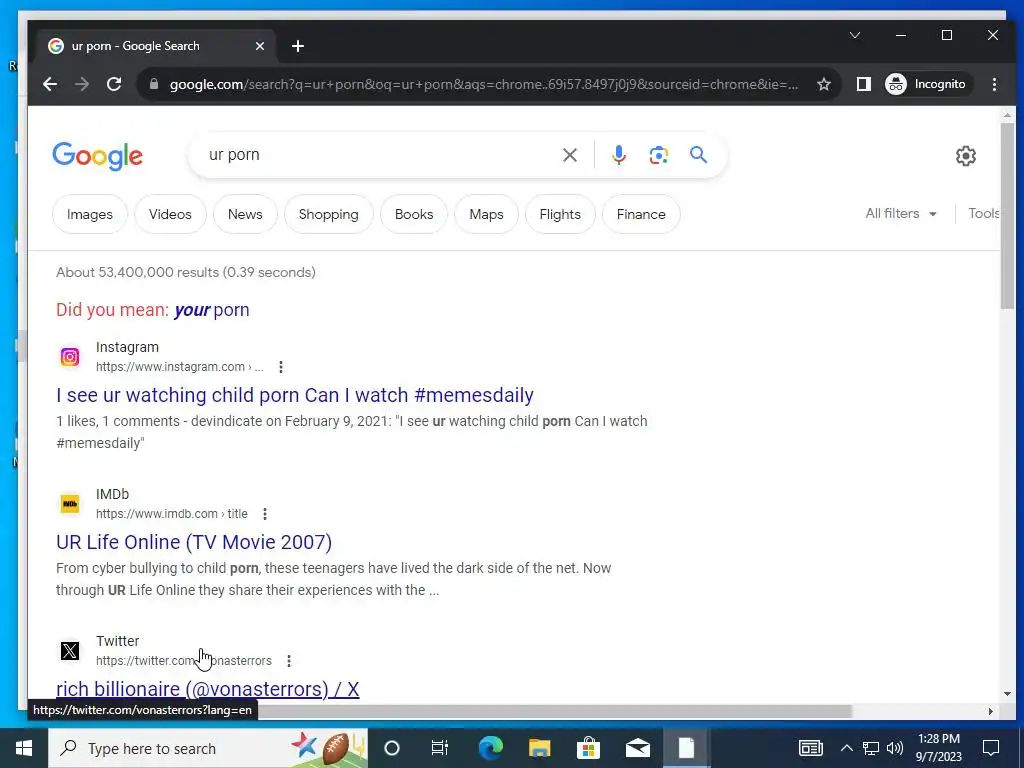Switch to the Images filter

point(89,214)
